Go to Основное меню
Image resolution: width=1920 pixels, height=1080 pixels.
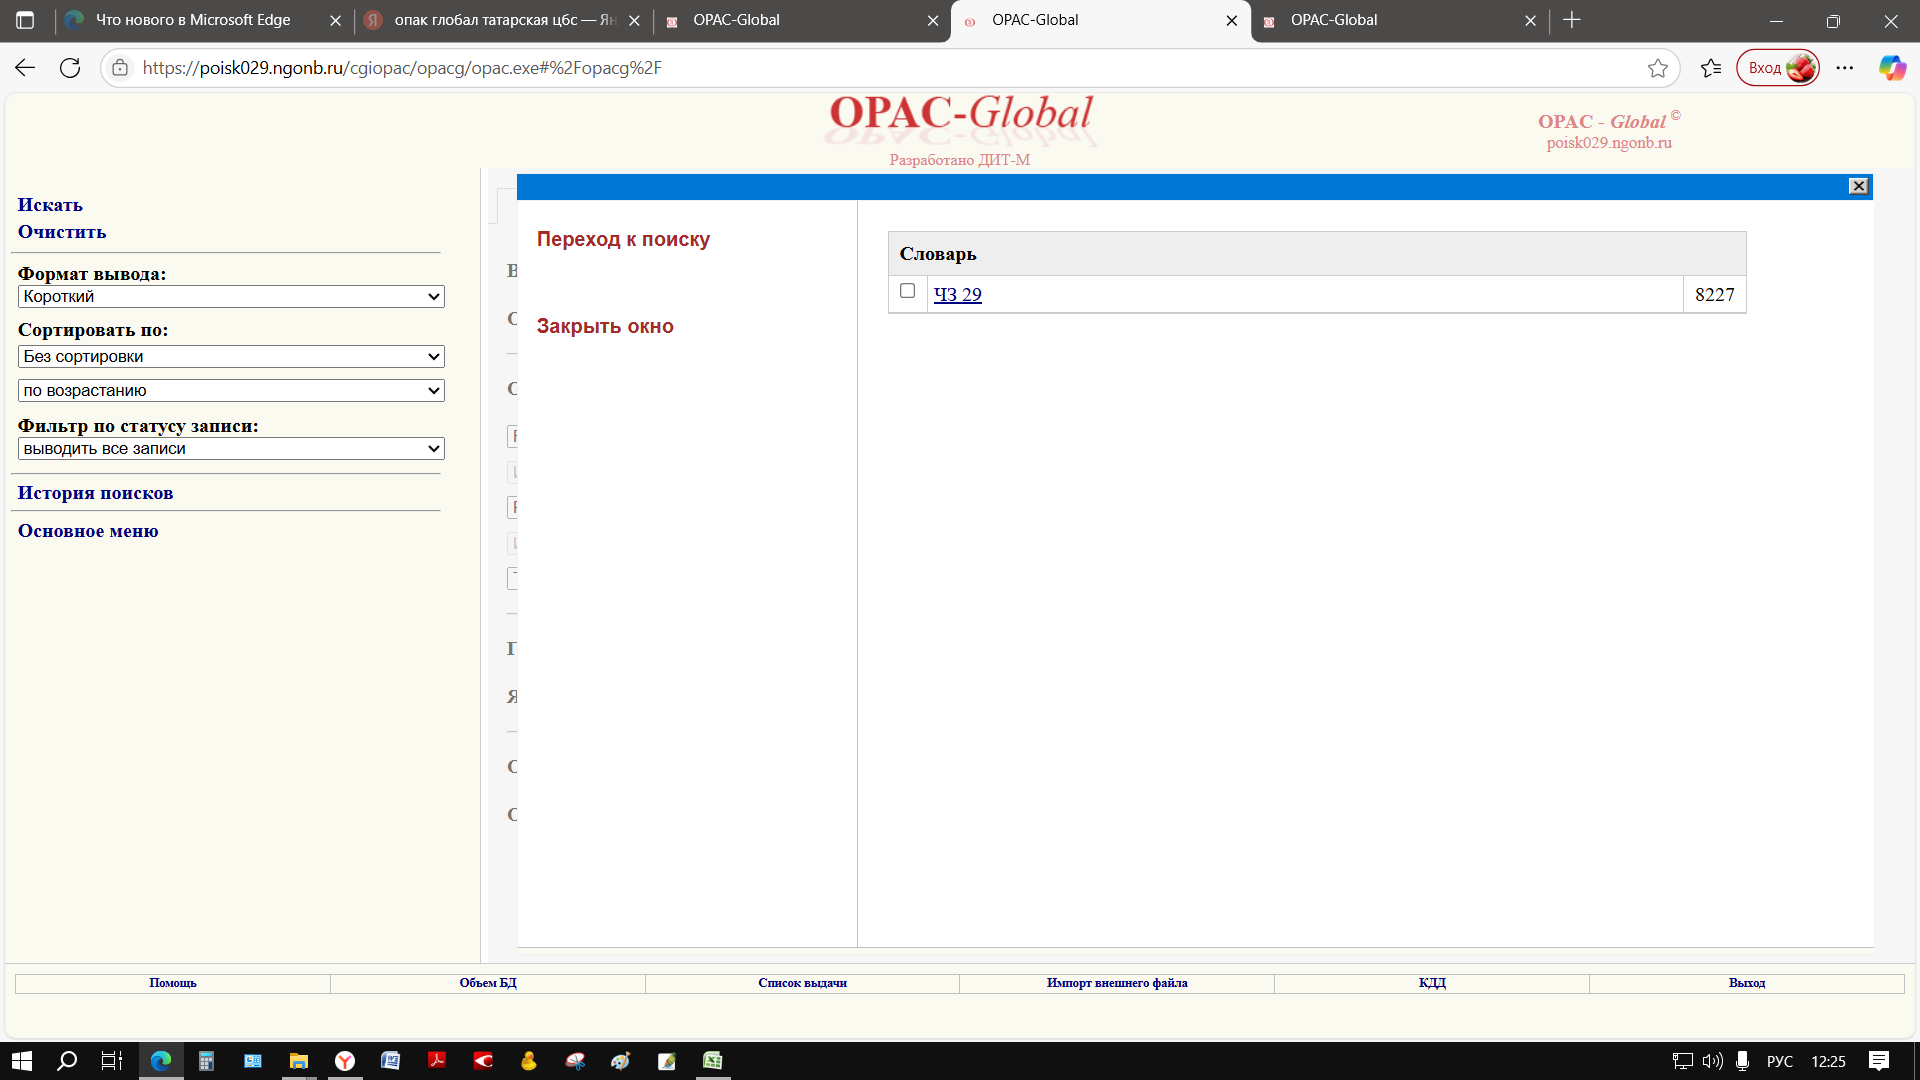coord(88,531)
